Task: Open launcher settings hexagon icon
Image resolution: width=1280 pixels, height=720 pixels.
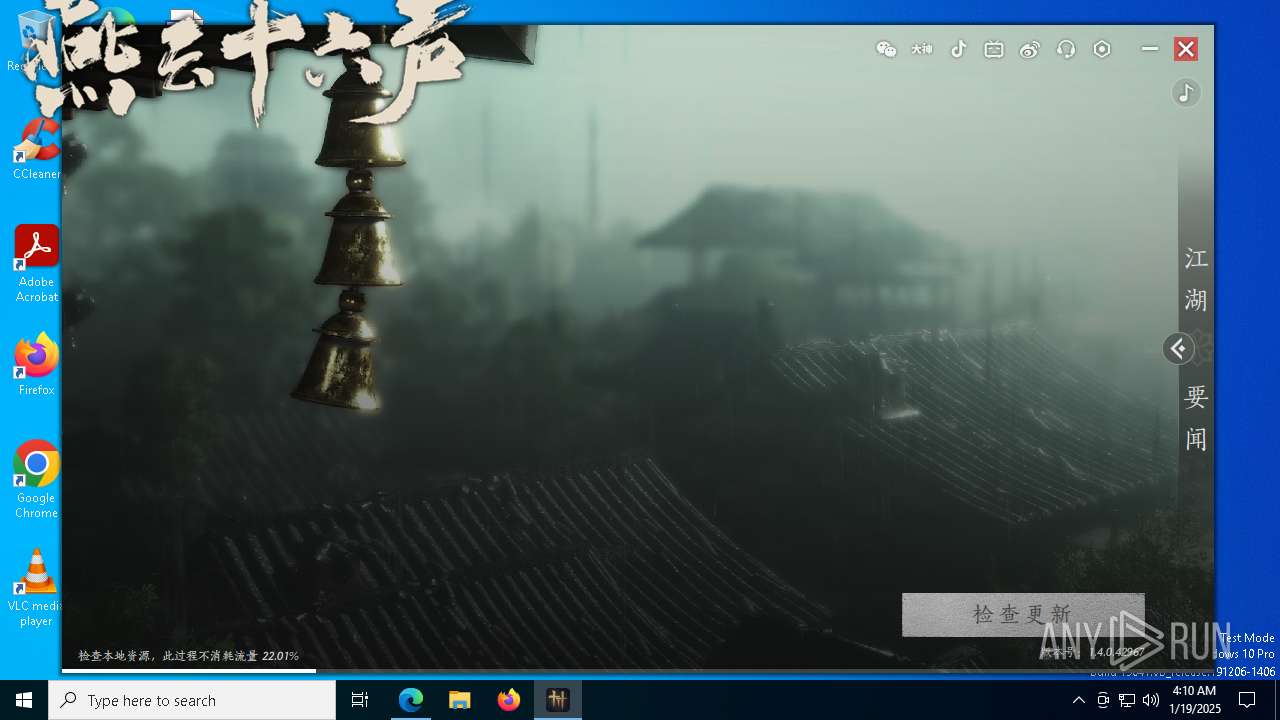Action: tap(1102, 49)
